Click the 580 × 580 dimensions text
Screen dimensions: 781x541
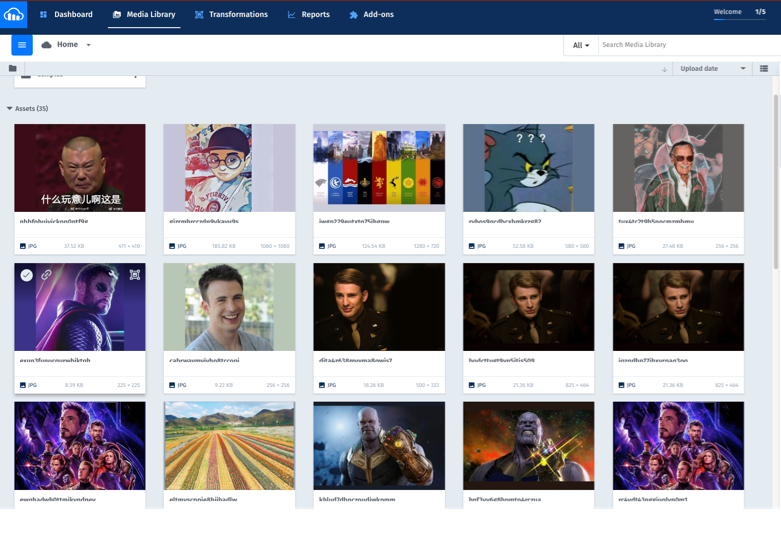(x=577, y=246)
